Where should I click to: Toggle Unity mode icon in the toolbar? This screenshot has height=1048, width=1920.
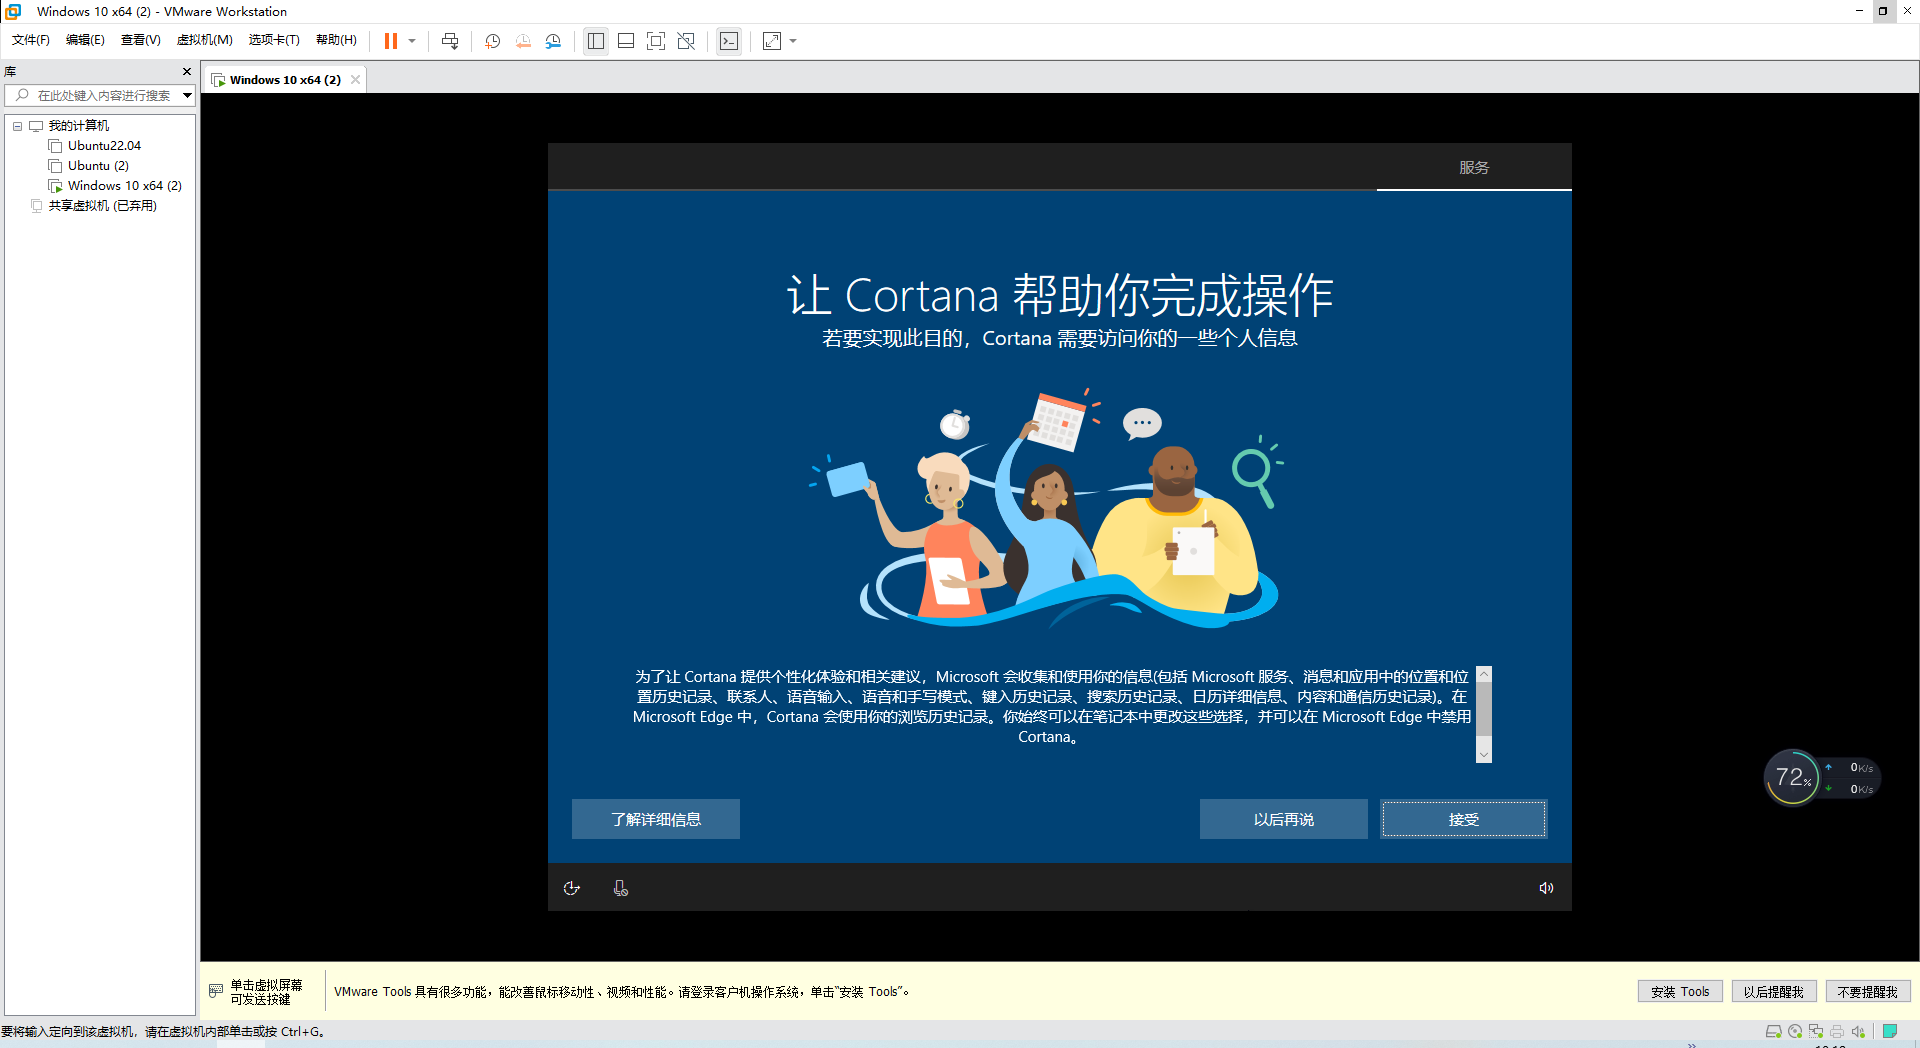pyautogui.click(x=686, y=41)
